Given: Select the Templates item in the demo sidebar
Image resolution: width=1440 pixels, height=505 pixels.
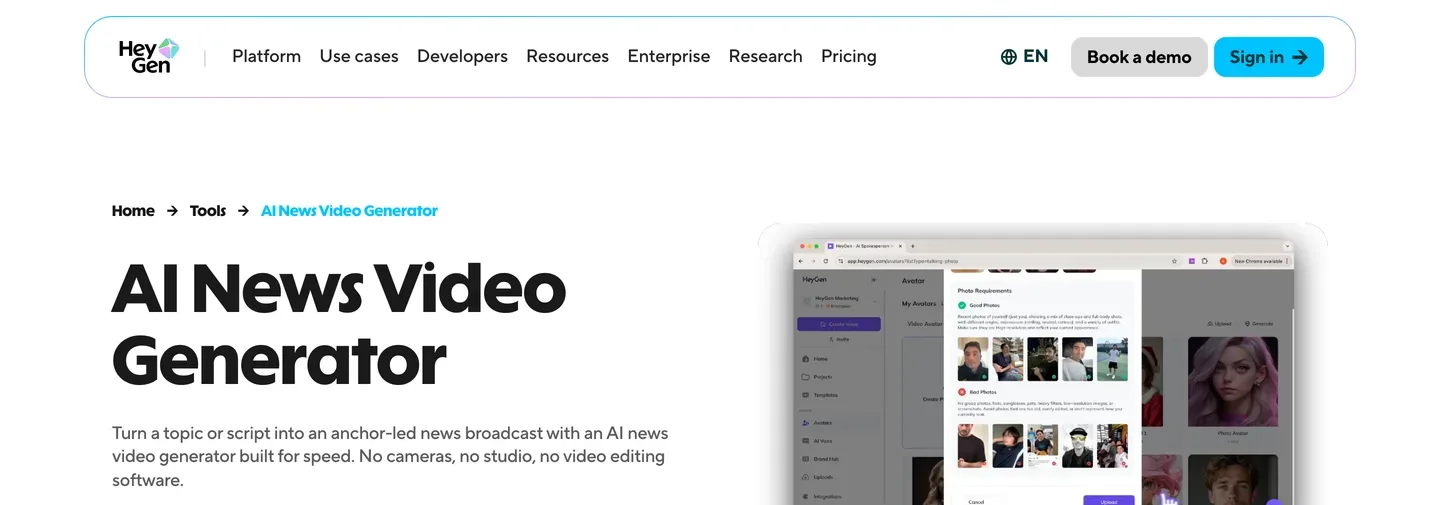Looking at the screenshot, I should [x=825, y=395].
